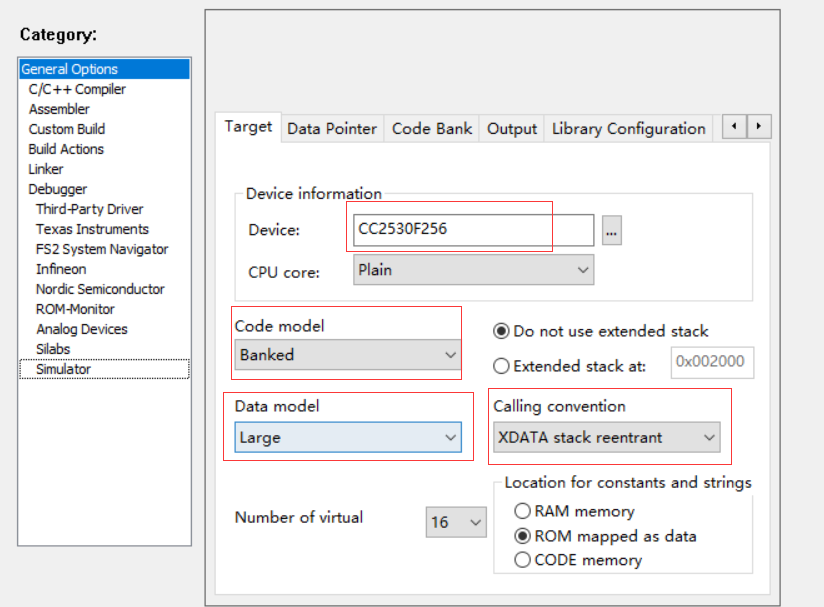Switch to Library Configuration tab
The width and height of the screenshot is (824, 607).
(628, 128)
